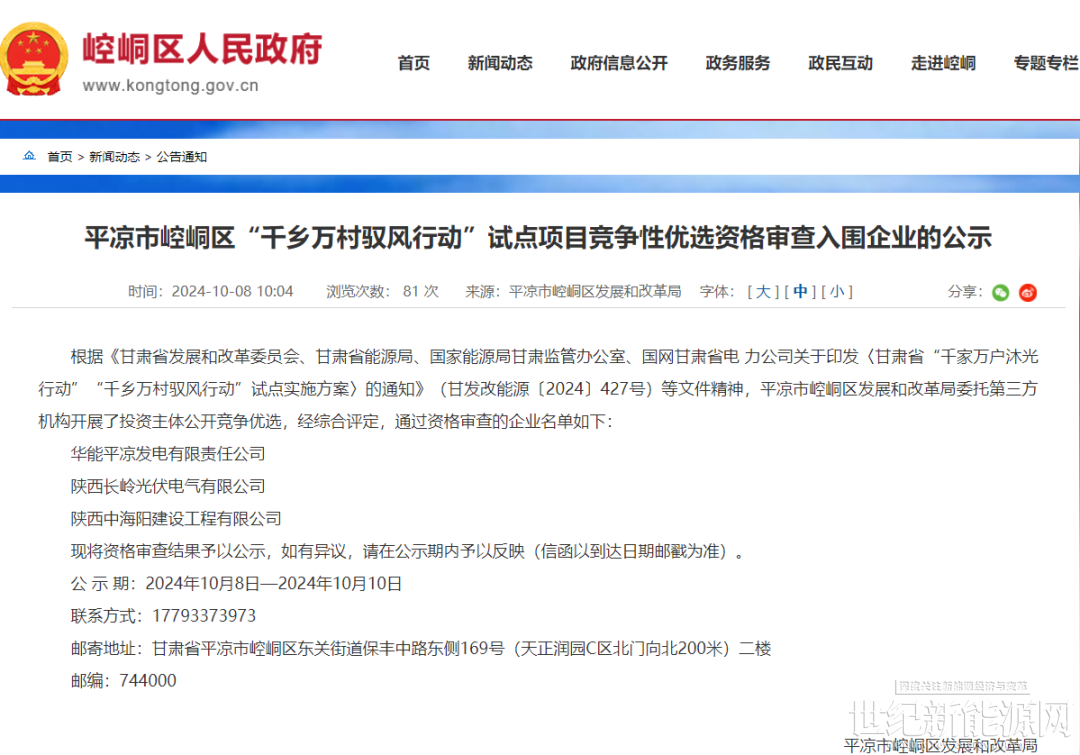Click the 公示期 date range line
The image size is (1080, 755).
(236, 583)
